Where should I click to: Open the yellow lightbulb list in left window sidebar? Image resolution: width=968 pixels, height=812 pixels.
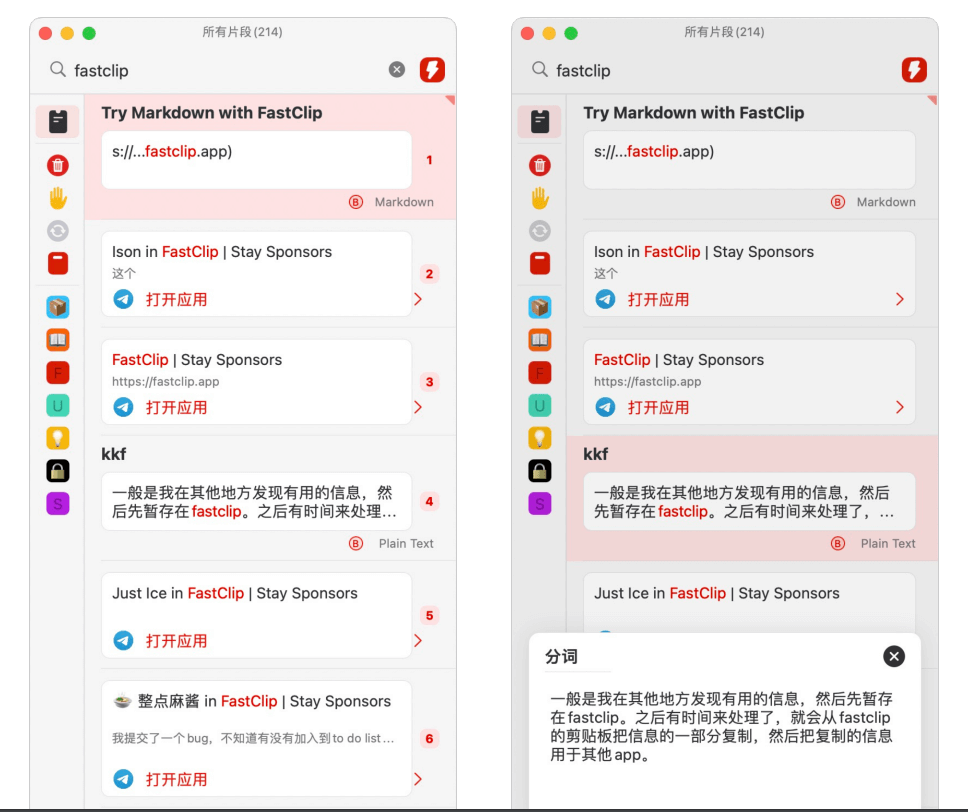(57, 438)
